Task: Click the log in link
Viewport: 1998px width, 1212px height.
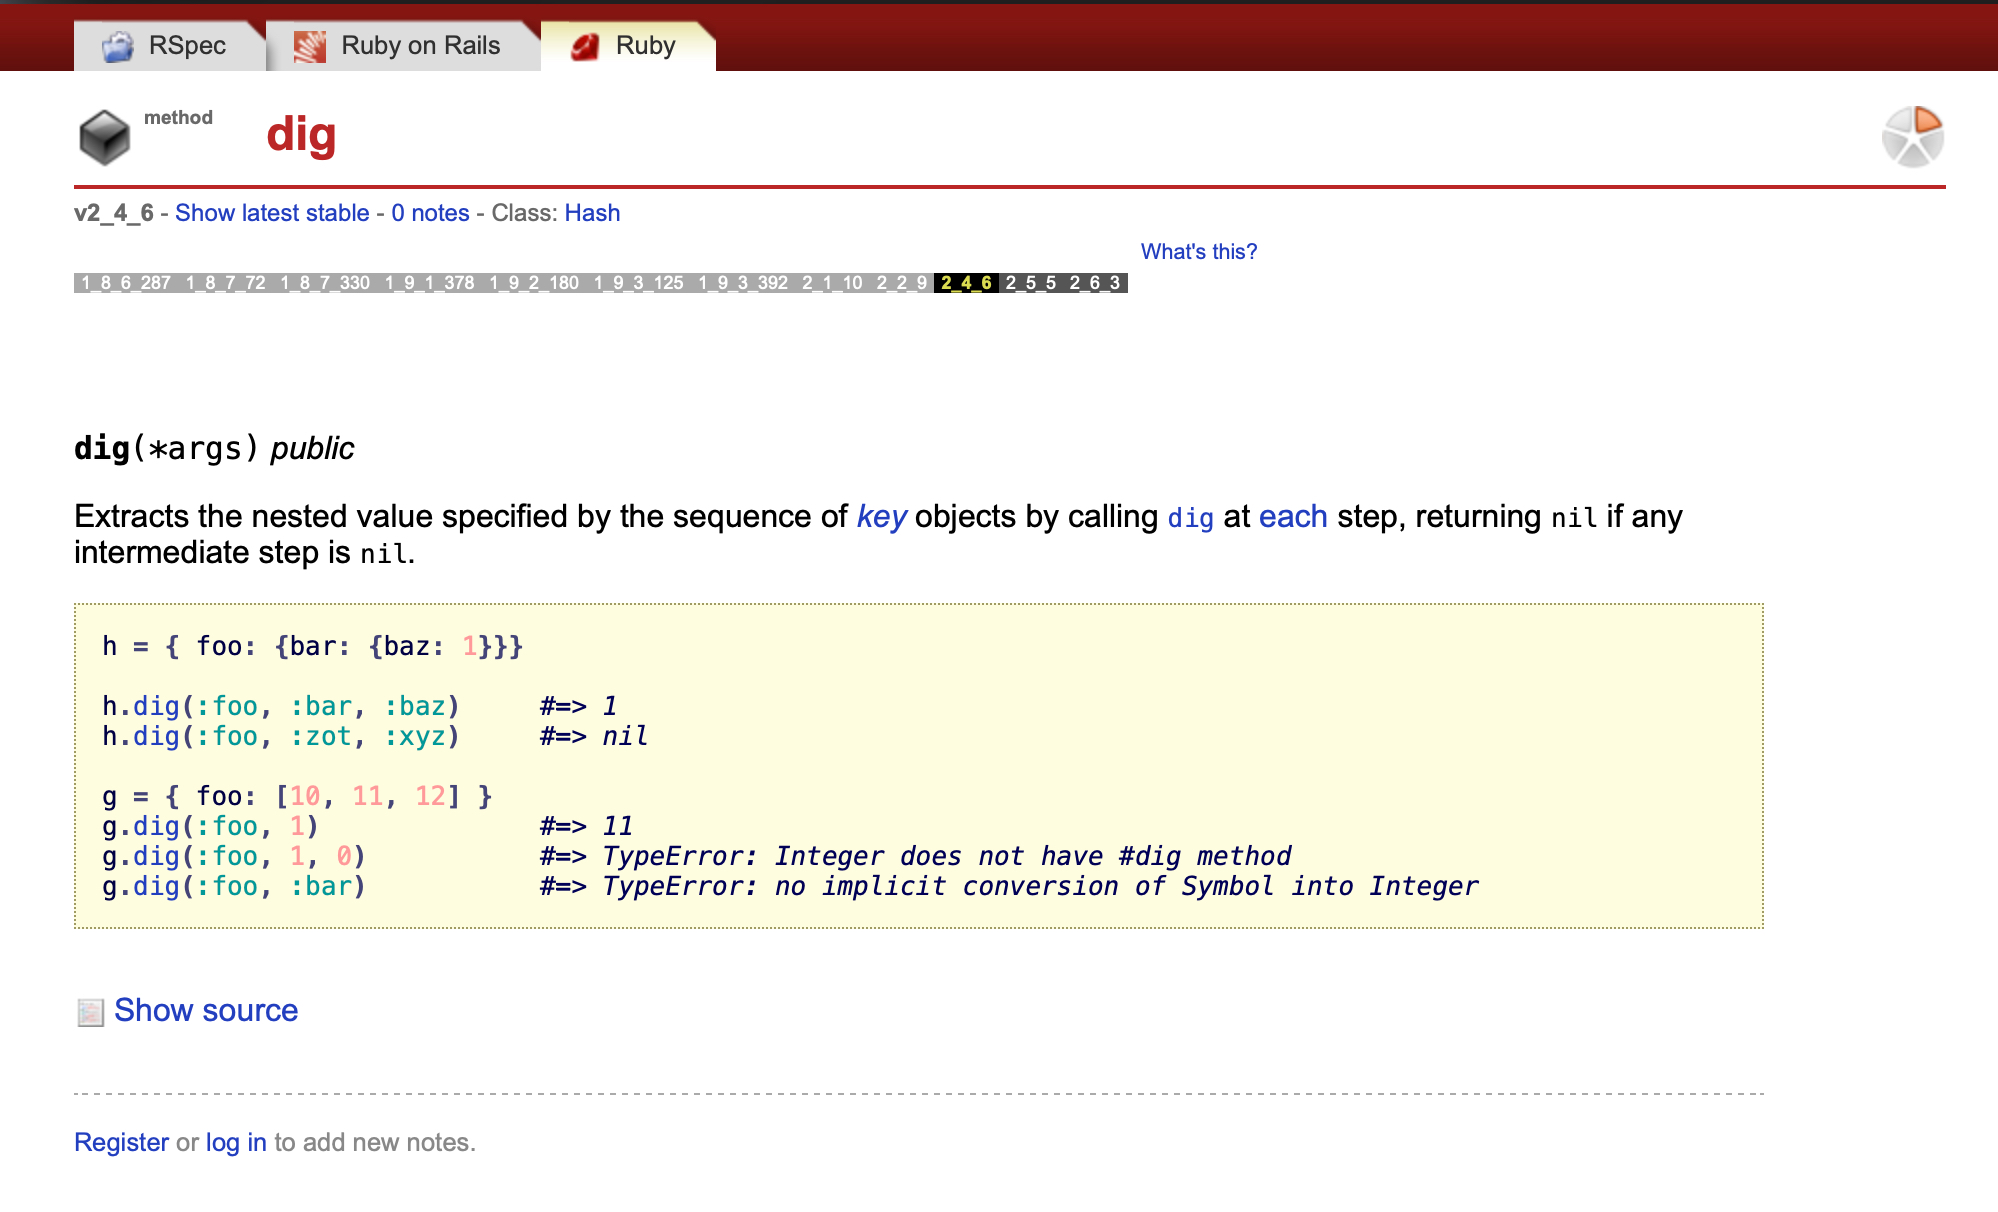Action: coord(236,1142)
